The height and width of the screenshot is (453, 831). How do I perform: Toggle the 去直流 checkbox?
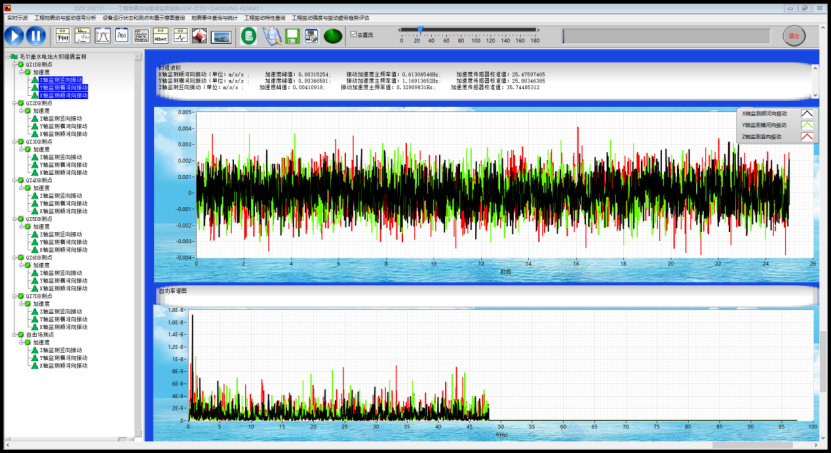click(x=353, y=34)
